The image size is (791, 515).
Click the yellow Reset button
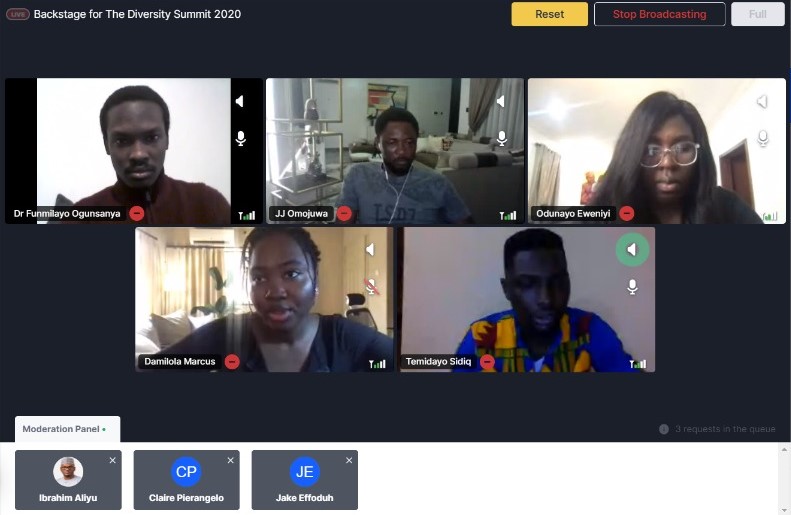[x=549, y=14]
